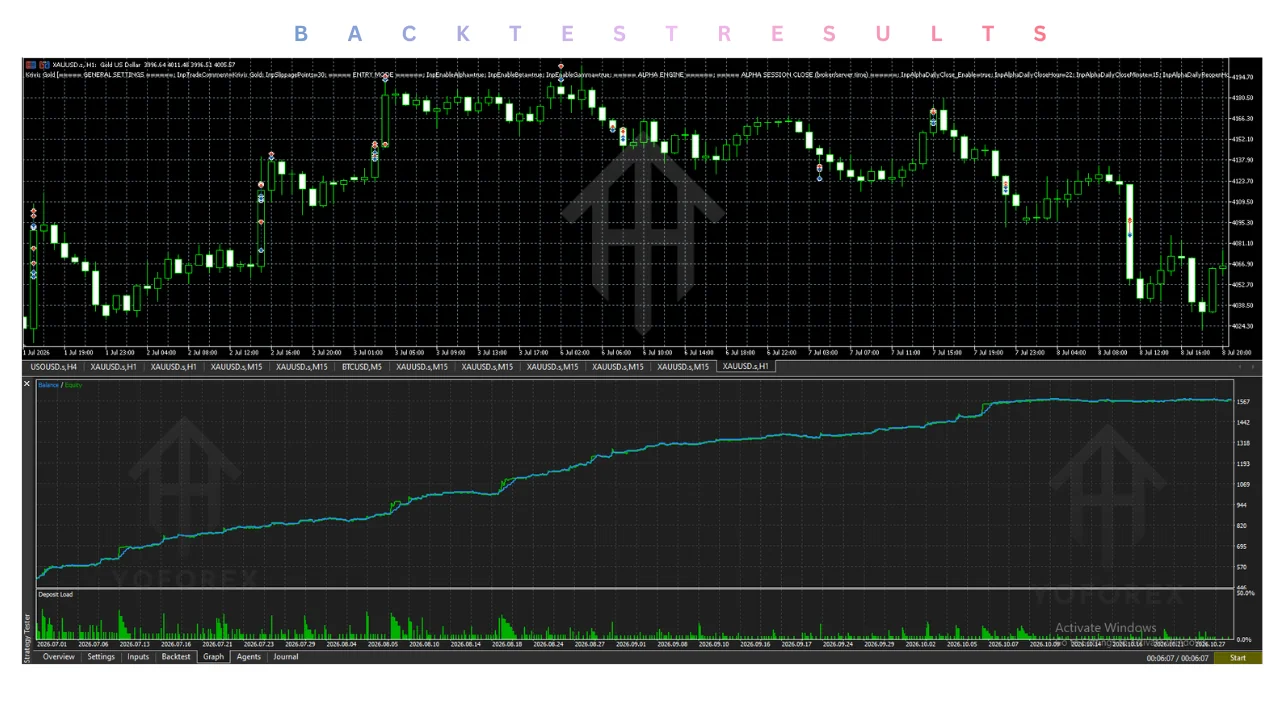1280x720 pixels.
Task: Click the Krivis Gold expert parameters text line
Action: [x=627, y=75]
